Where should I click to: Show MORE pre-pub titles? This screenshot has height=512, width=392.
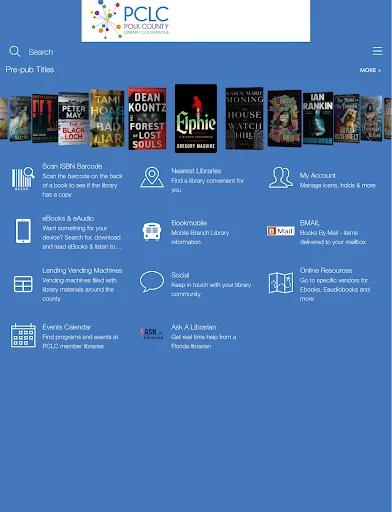point(370,70)
